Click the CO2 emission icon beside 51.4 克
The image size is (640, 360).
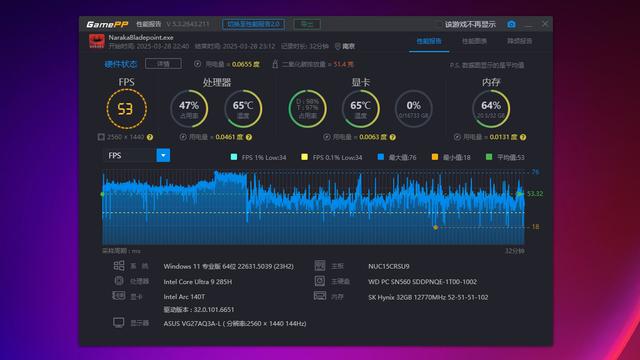[275, 64]
